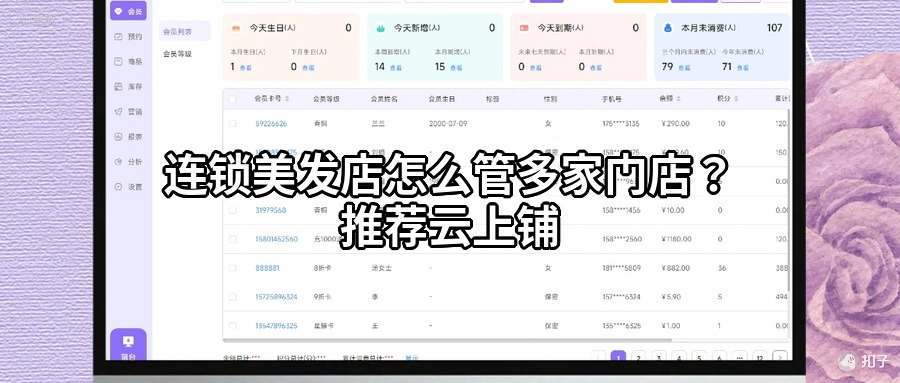The height and width of the screenshot is (383, 900).
Task: View 三个月内未消费 members via 查看 link
Action: click(684, 67)
